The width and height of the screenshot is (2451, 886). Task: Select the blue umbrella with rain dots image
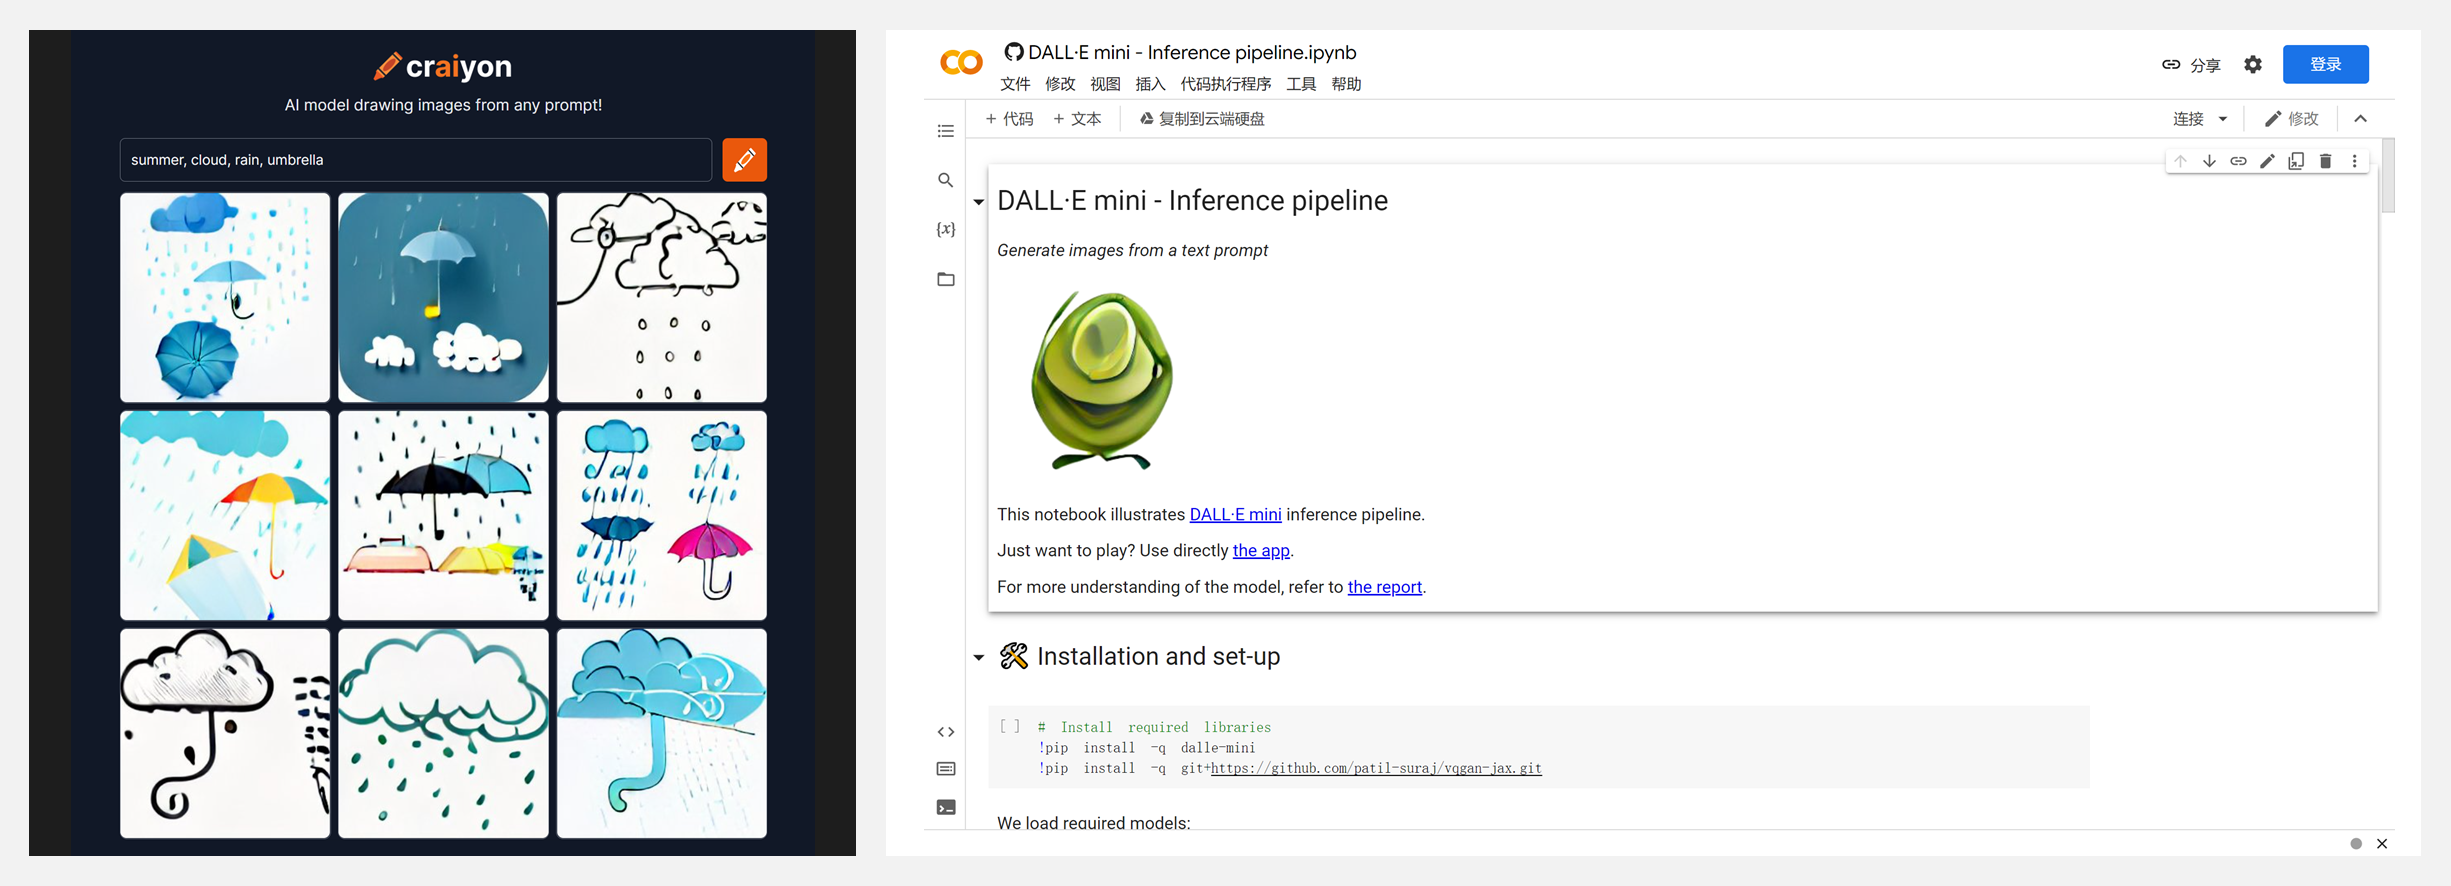coord(225,298)
